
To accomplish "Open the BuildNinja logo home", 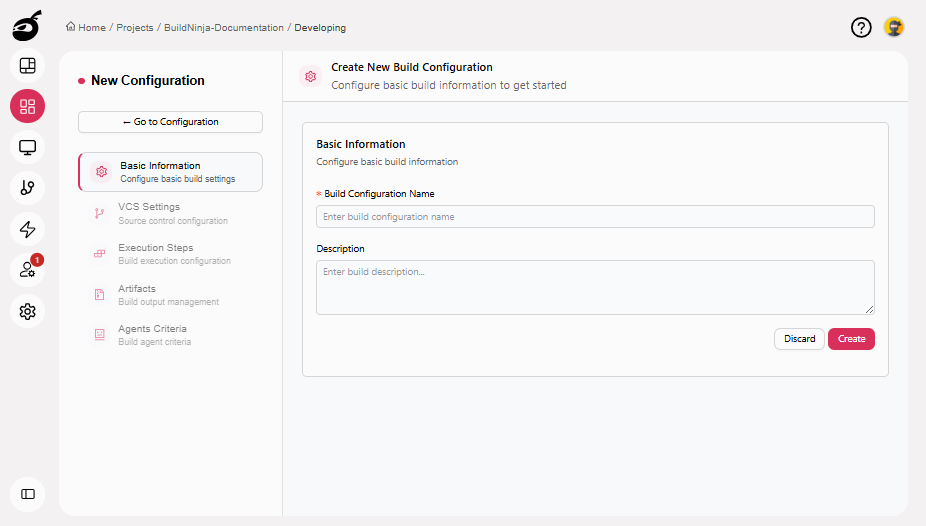I will [27, 25].
